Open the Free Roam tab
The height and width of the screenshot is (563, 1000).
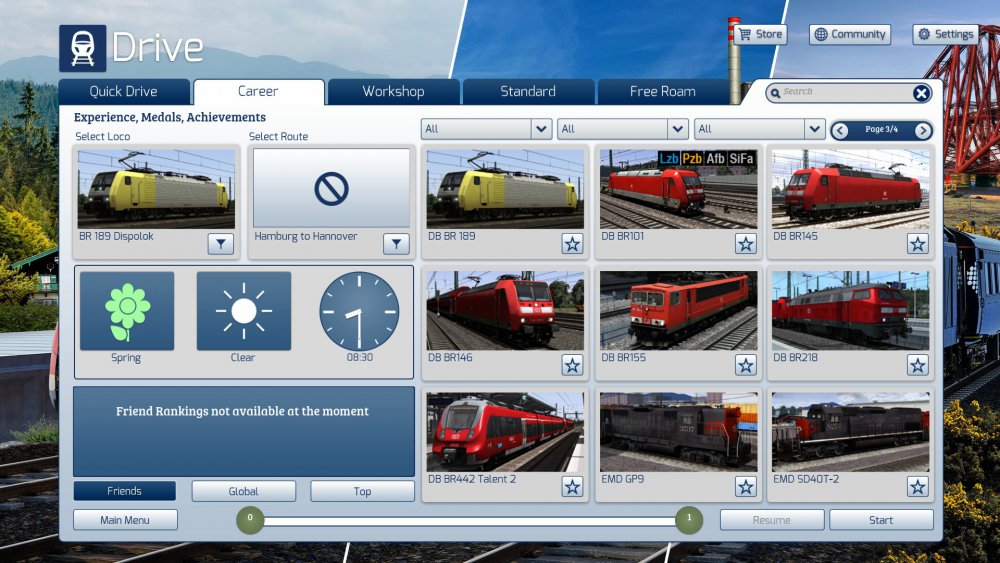click(x=662, y=92)
